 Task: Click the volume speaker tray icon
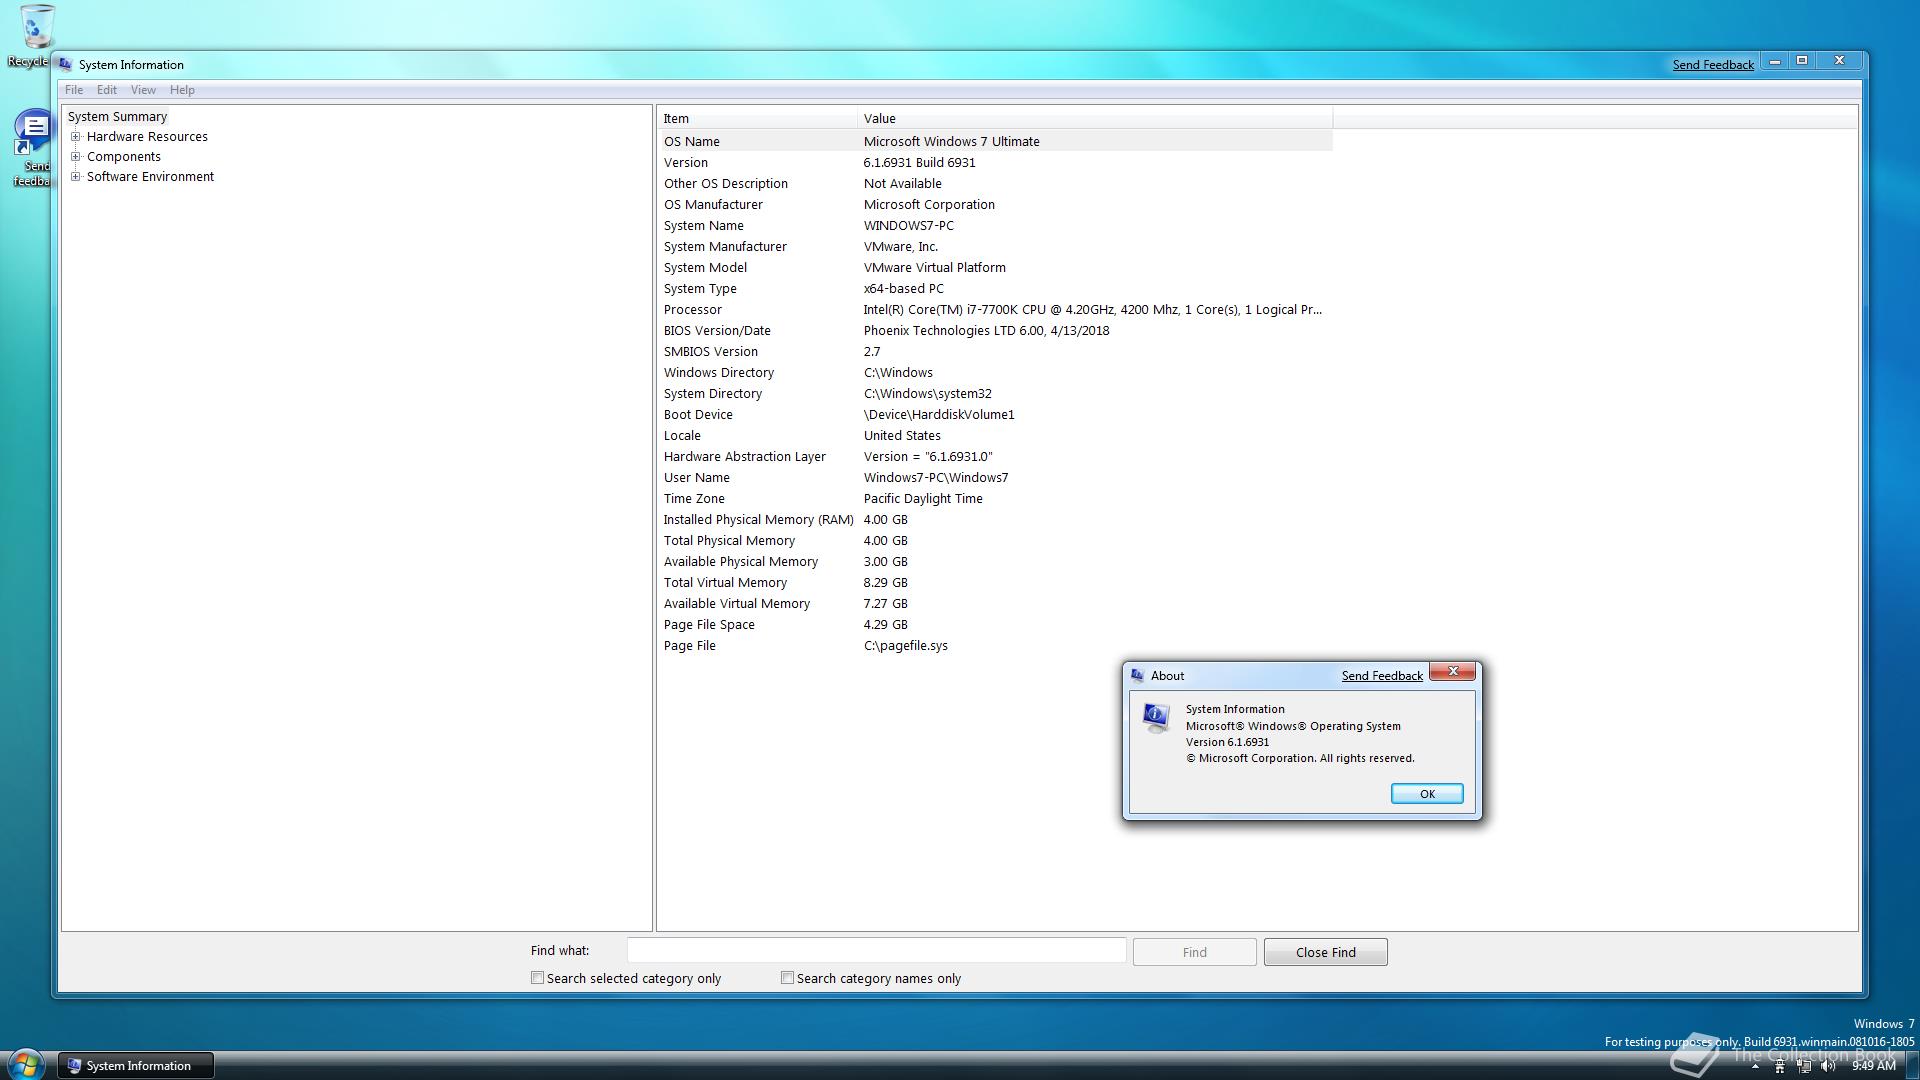click(x=1828, y=1066)
